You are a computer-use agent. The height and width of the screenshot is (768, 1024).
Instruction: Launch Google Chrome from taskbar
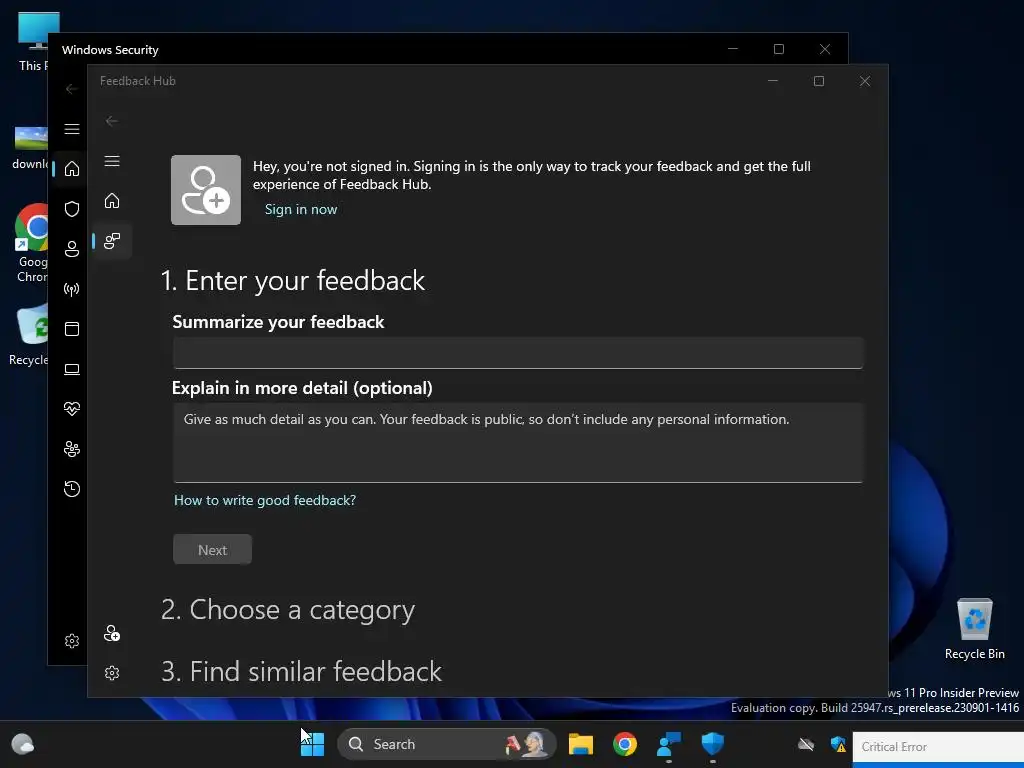[625, 744]
